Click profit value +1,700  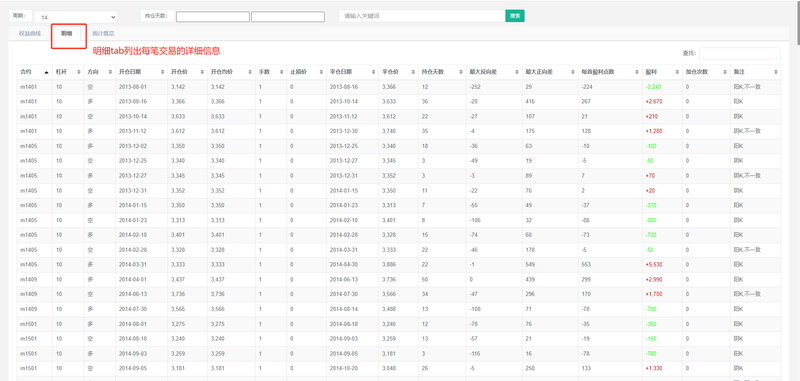pyautogui.click(x=654, y=294)
